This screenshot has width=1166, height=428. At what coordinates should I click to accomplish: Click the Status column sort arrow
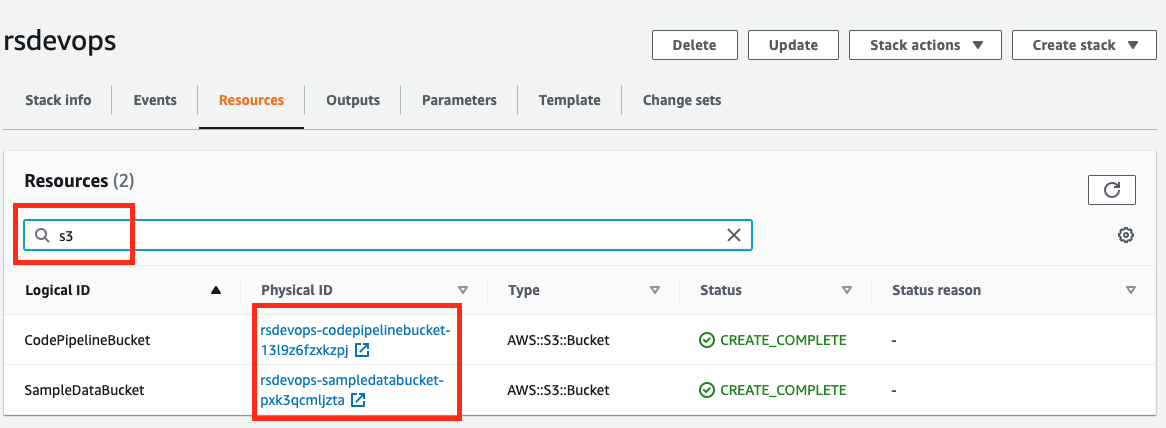click(x=847, y=290)
